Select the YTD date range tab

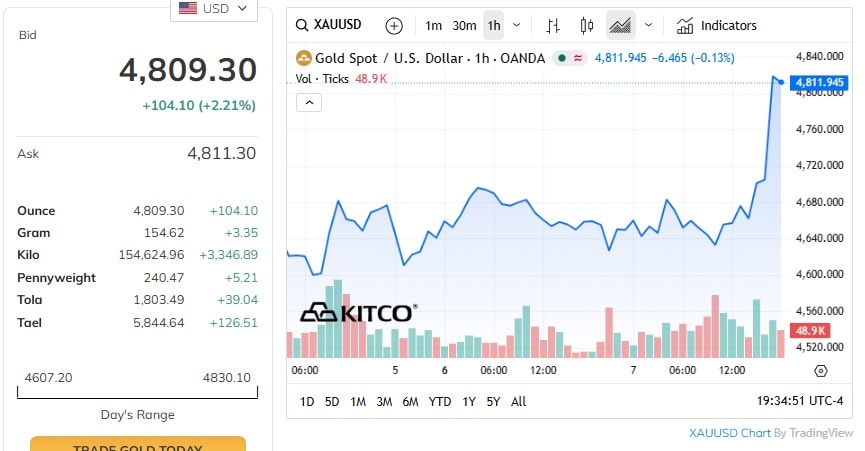[x=440, y=401]
